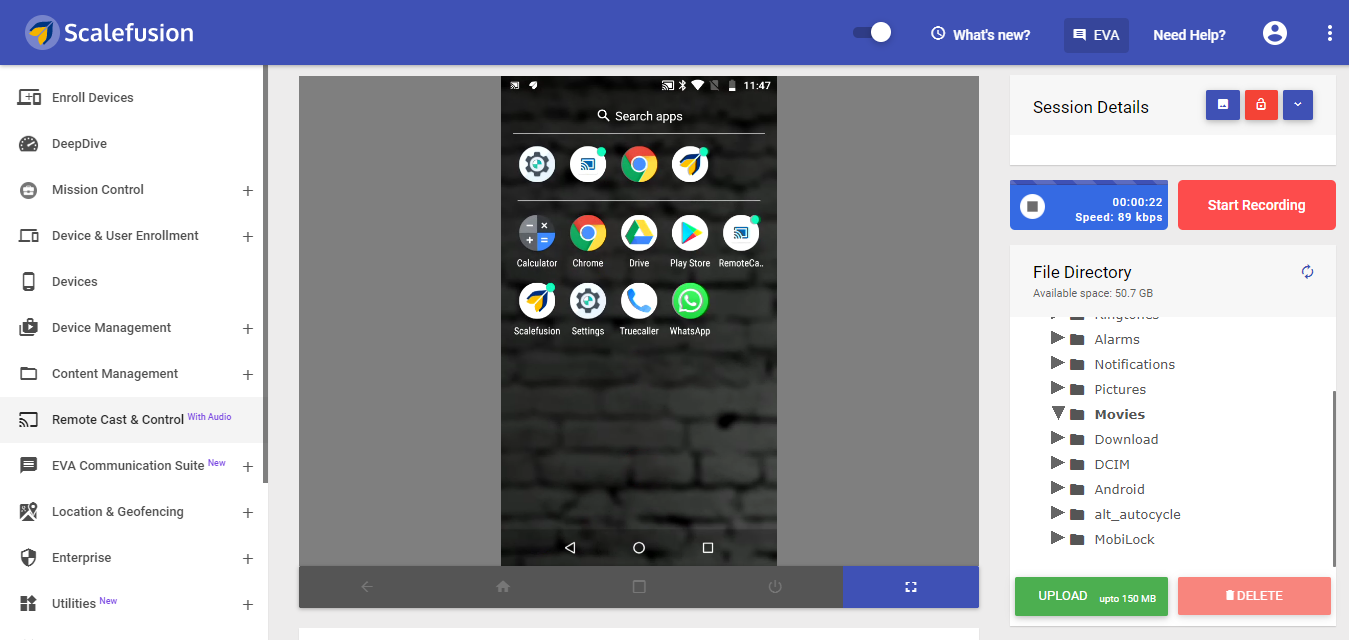
Task: Select the Download folder name
Action: tap(1126, 439)
